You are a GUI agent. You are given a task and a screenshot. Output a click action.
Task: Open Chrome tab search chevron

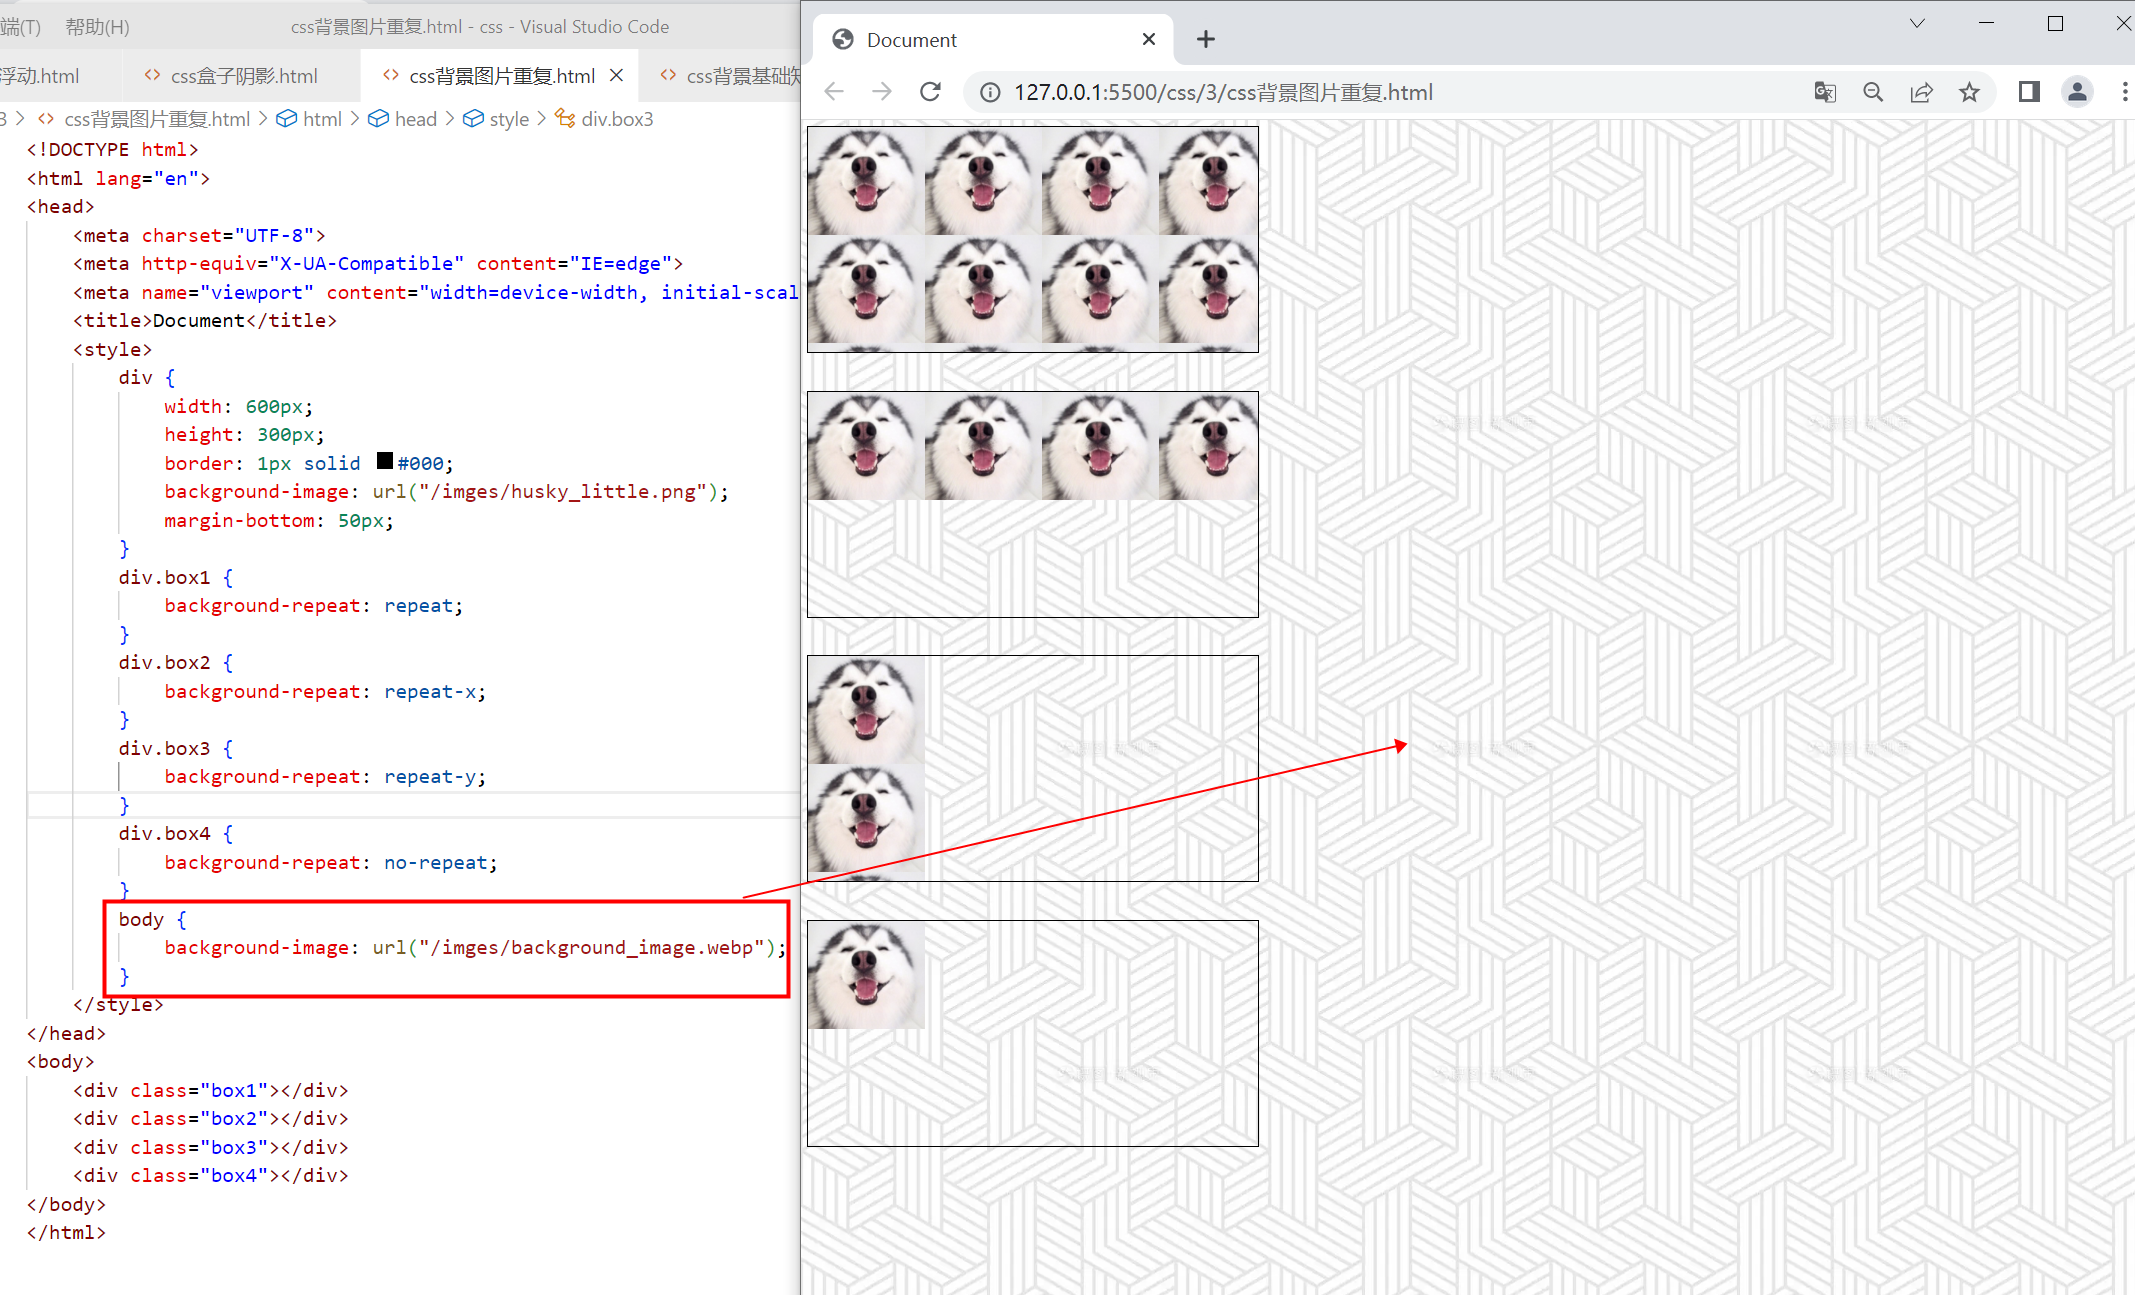tap(1917, 24)
